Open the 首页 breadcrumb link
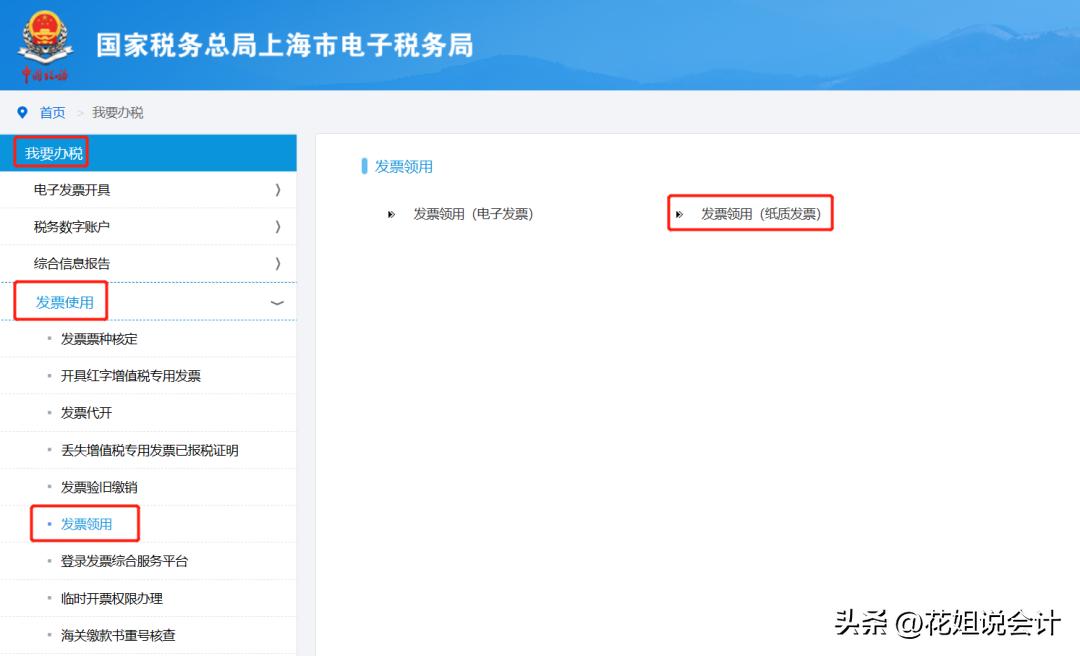The image size is (1080, 656). 52,112
